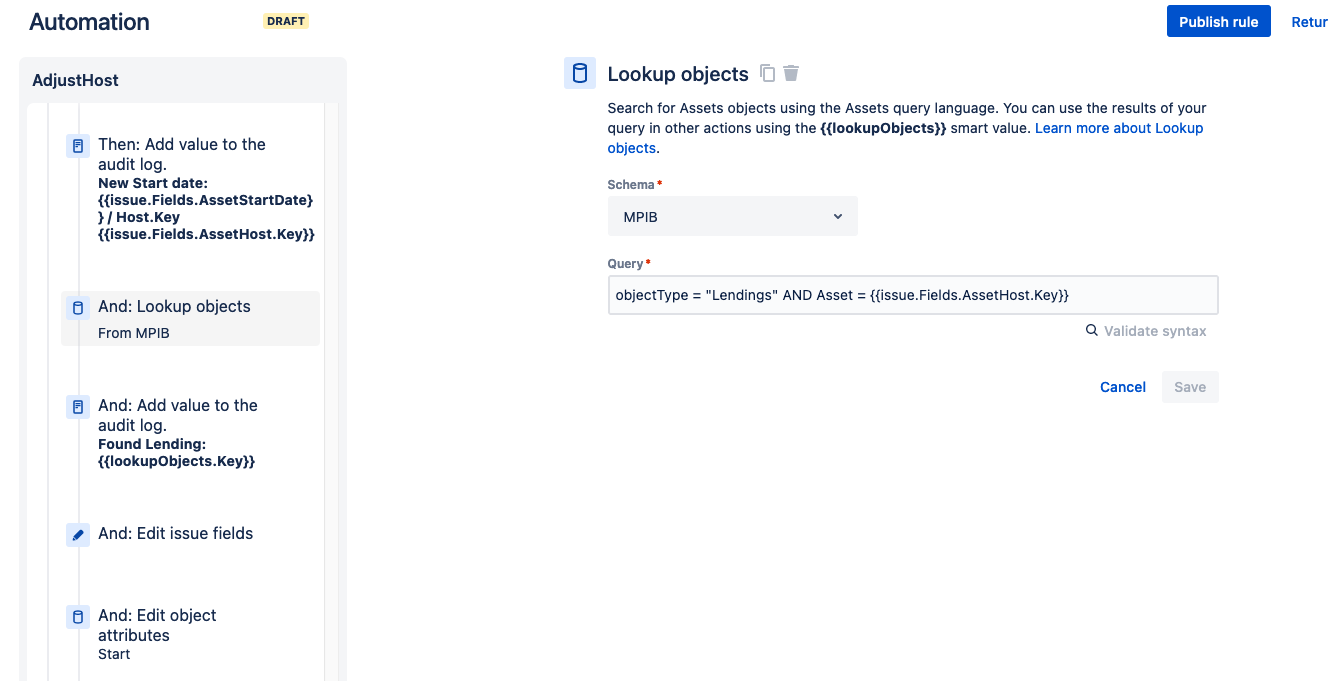Click the audit log icon for Found Lending step
The width and height of the screenshot is (1329, 681).
pos(78,407)
